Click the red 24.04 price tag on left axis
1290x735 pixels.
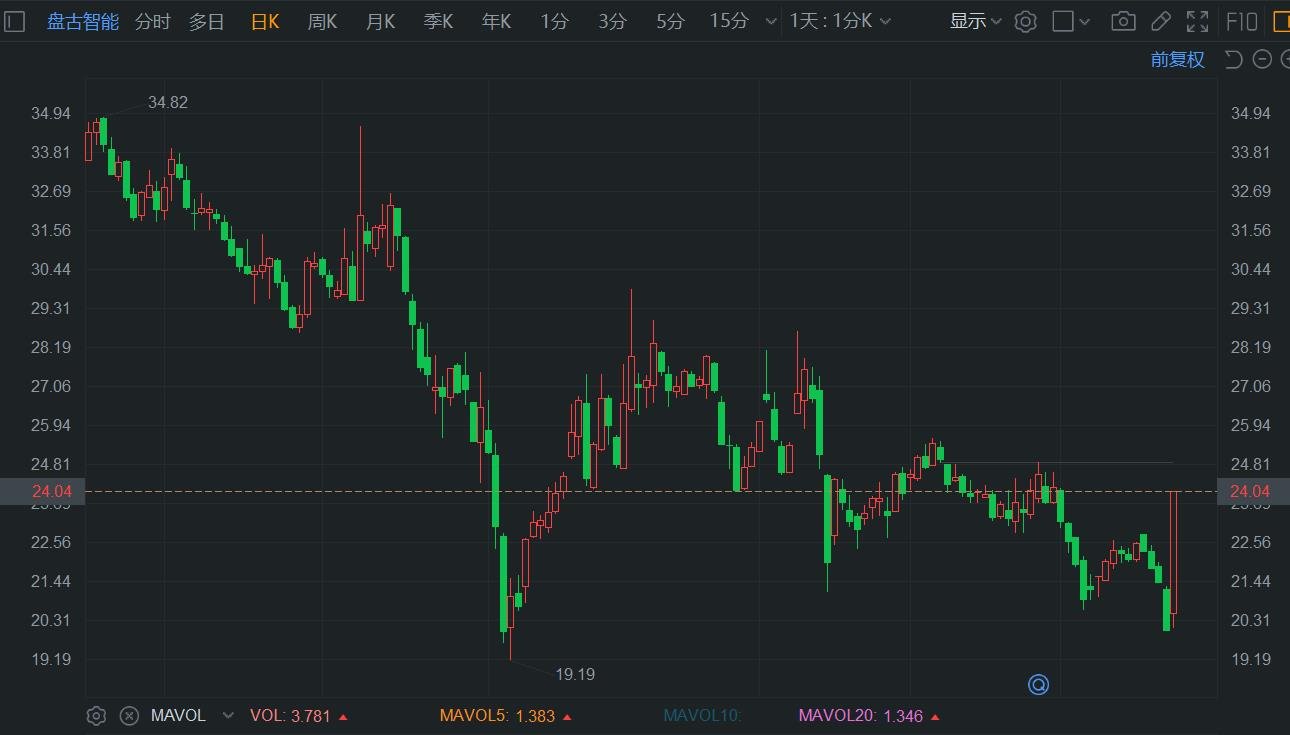pyautogui.click(x=42, y=491)
